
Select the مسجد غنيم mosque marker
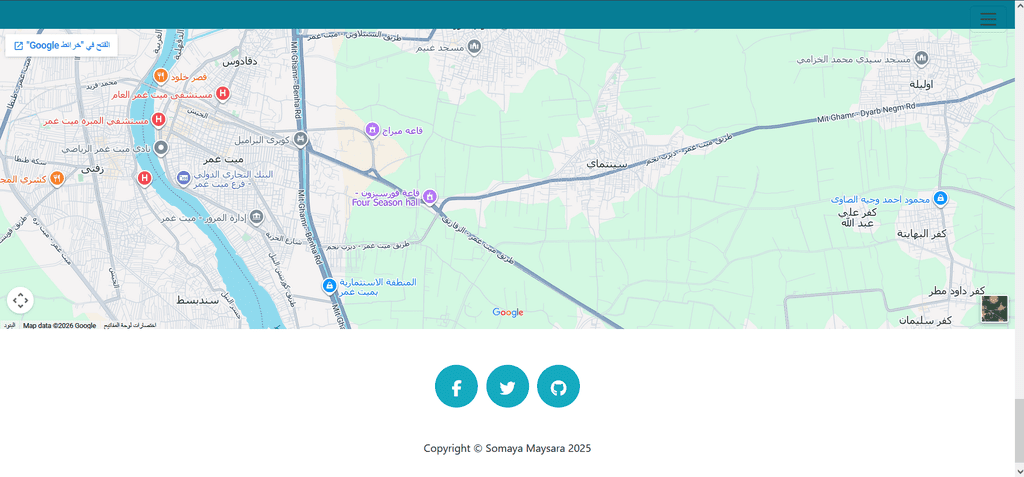[x=475, y=47]
